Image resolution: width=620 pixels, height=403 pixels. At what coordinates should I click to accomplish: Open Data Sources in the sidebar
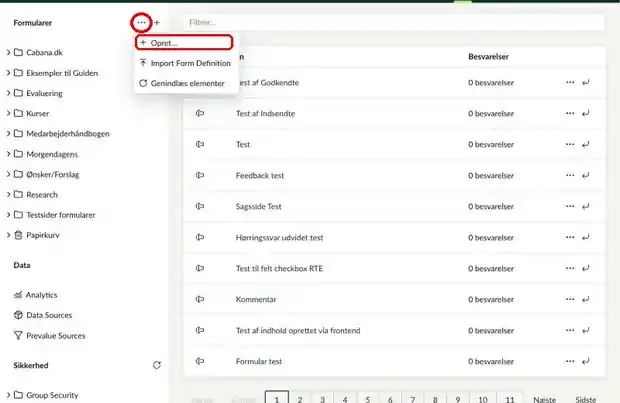[x=49, y=315]
